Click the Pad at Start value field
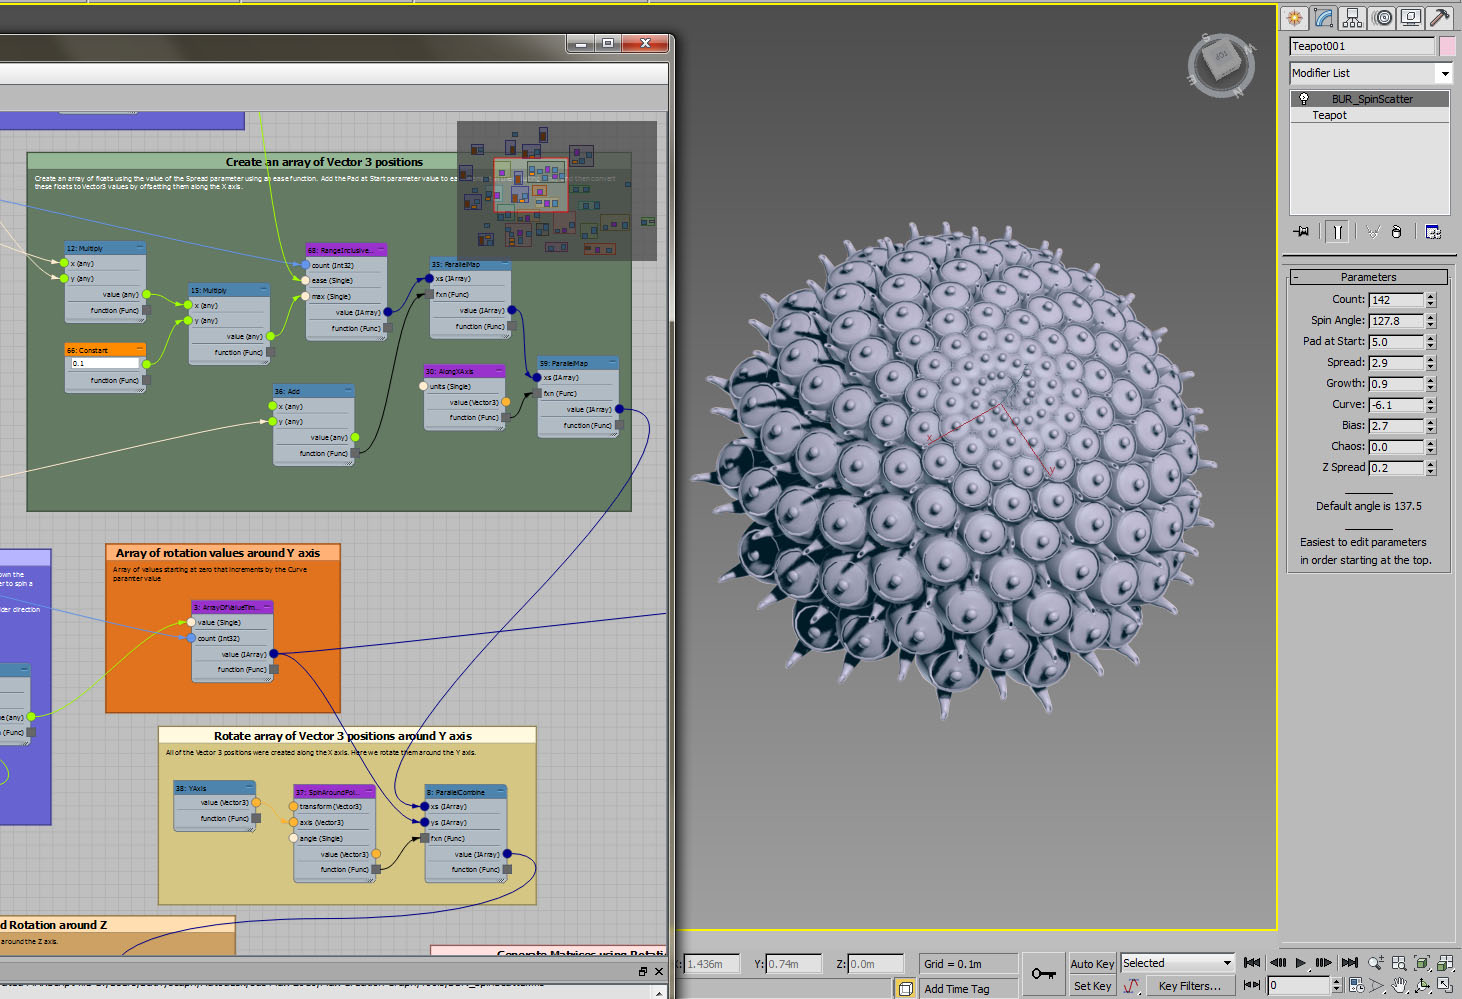1462x999 pixels. pos(1396,342)
